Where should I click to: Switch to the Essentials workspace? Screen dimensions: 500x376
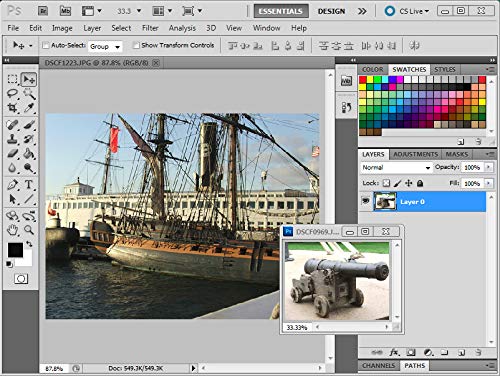coord(281,11)
